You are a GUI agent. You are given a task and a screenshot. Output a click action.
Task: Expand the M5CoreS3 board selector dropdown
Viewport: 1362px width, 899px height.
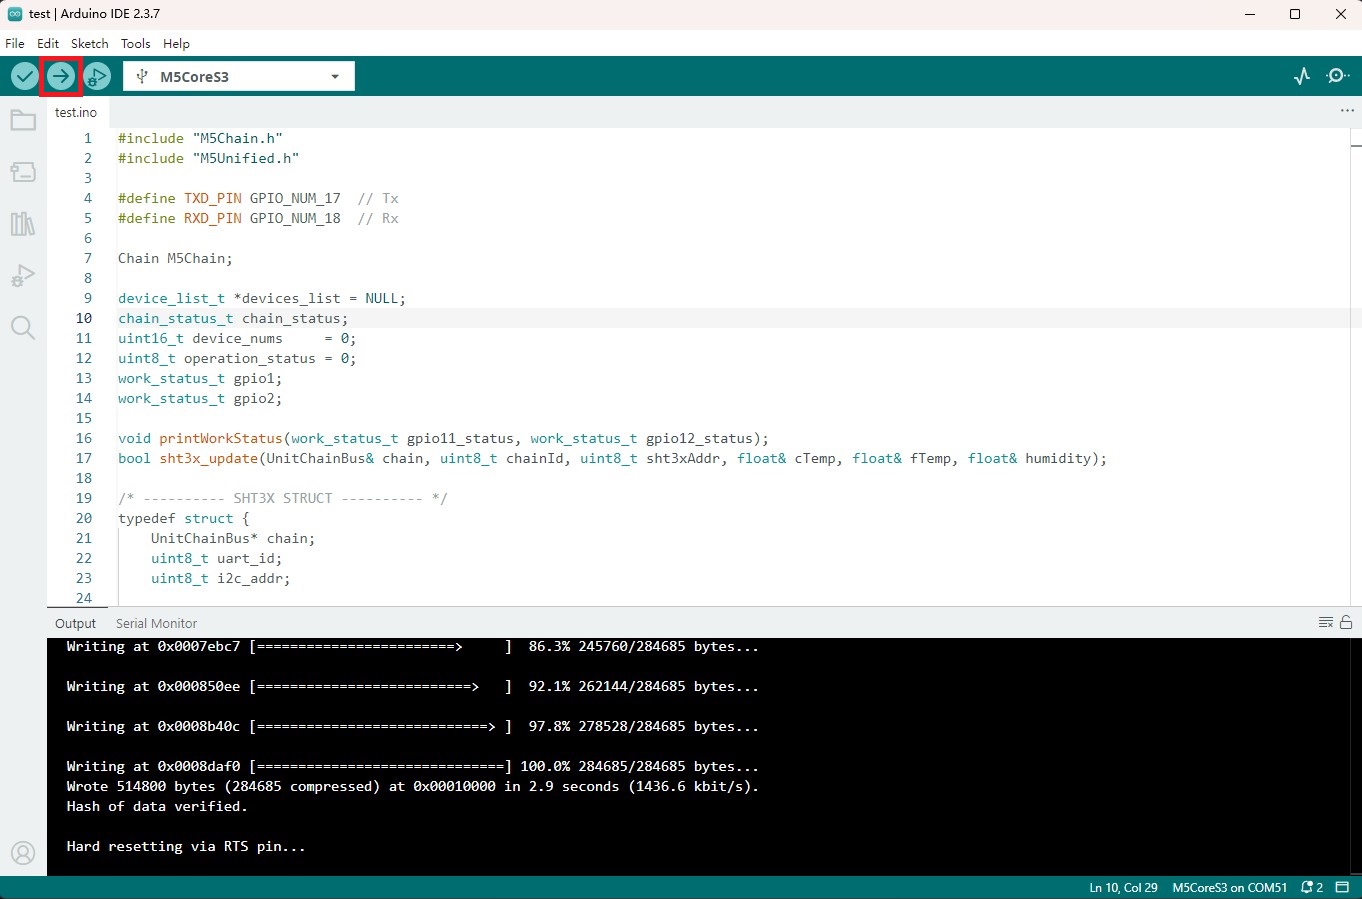pyautogui.click(x=335, y=77)
